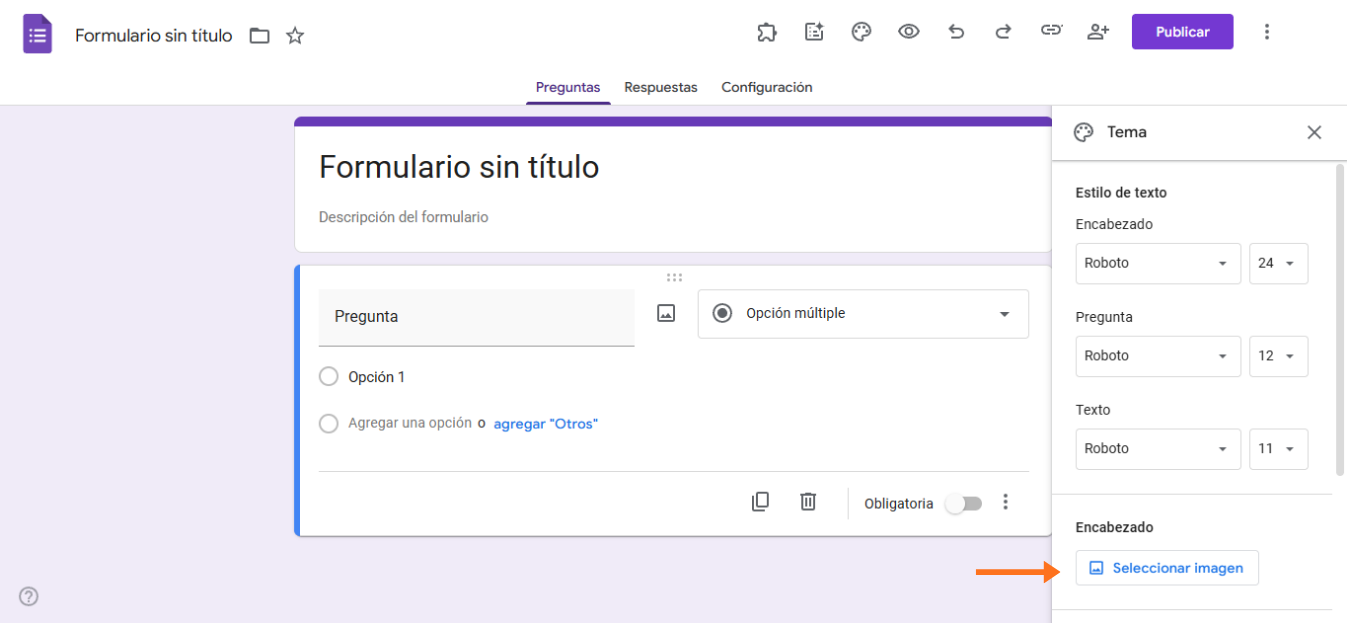Enable the Obligatoria toggle
Image resolution: width=1347 pixels, height=623 pixels.
tap(963, 503)
